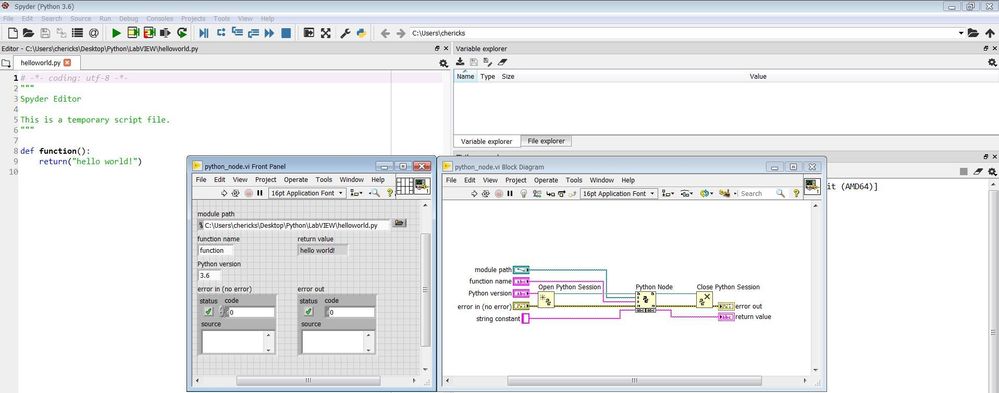
Task: Open Align Objects dropdown in Block Diagram
Action: click(x=668, y=193)
